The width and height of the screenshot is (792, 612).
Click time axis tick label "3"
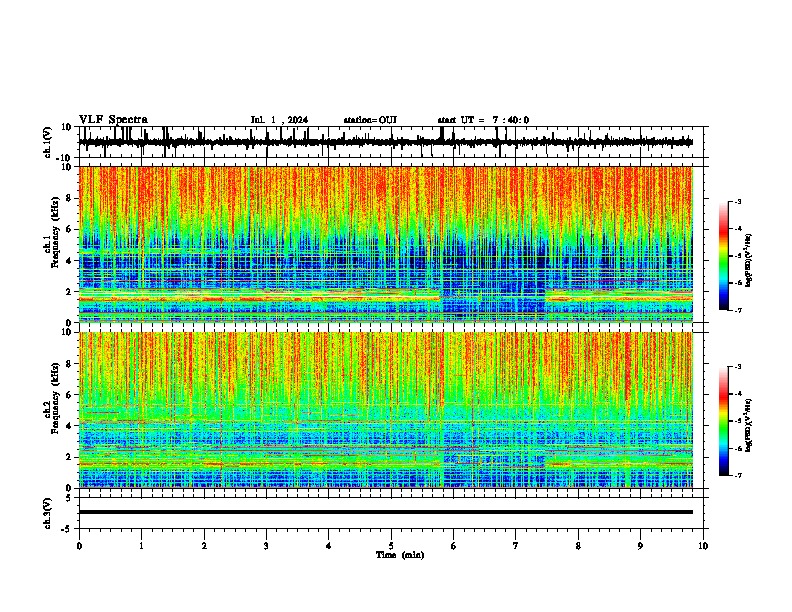[267, 546]
